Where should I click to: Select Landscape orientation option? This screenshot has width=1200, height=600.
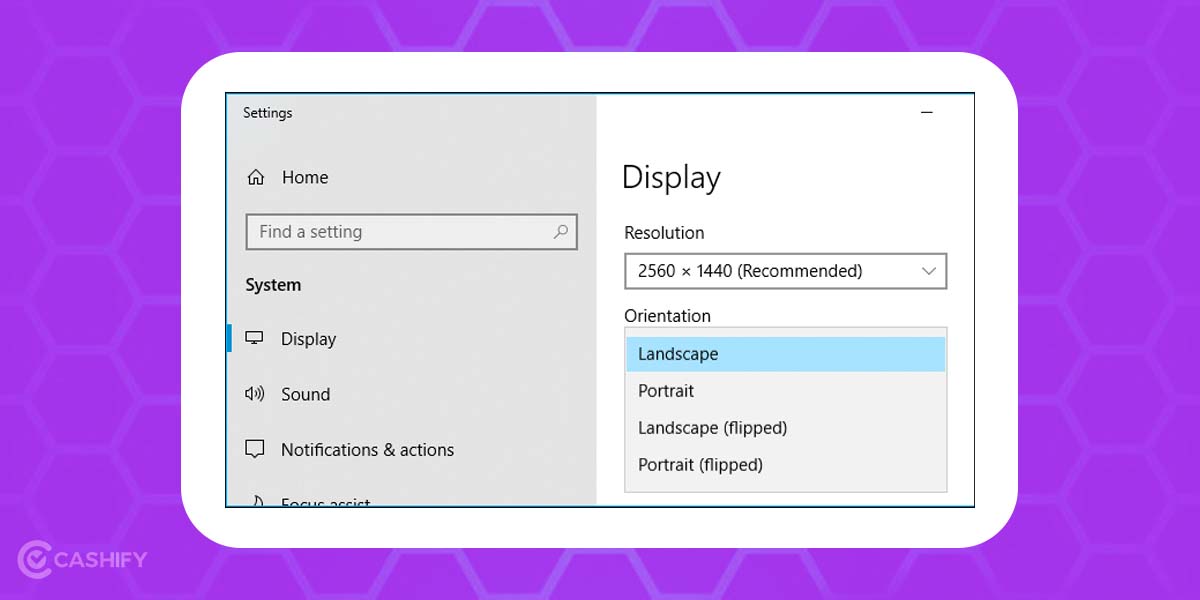pos(785,354)
